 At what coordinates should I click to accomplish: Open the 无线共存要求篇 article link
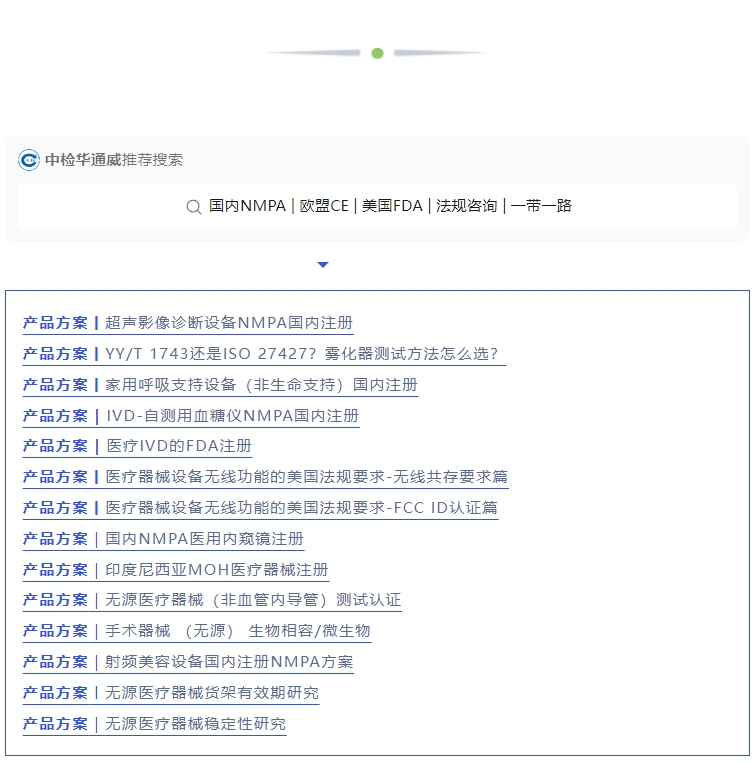coord(306,477)
